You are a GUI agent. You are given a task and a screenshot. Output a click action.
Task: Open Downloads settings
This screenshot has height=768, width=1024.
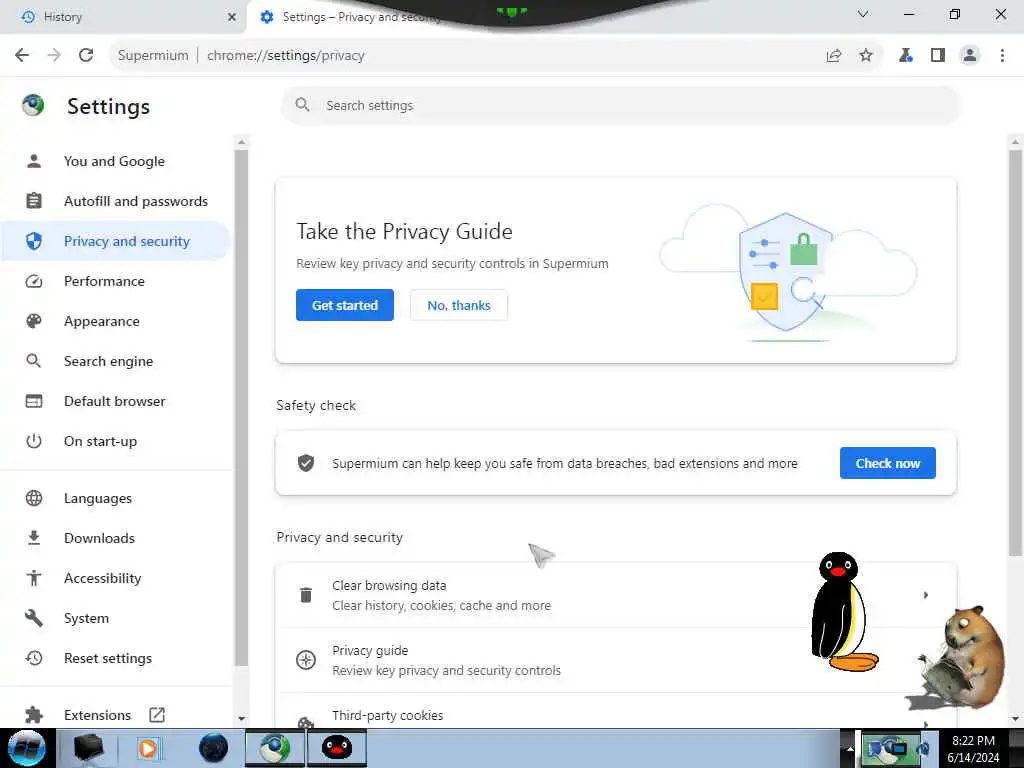(x=116, y=538)
